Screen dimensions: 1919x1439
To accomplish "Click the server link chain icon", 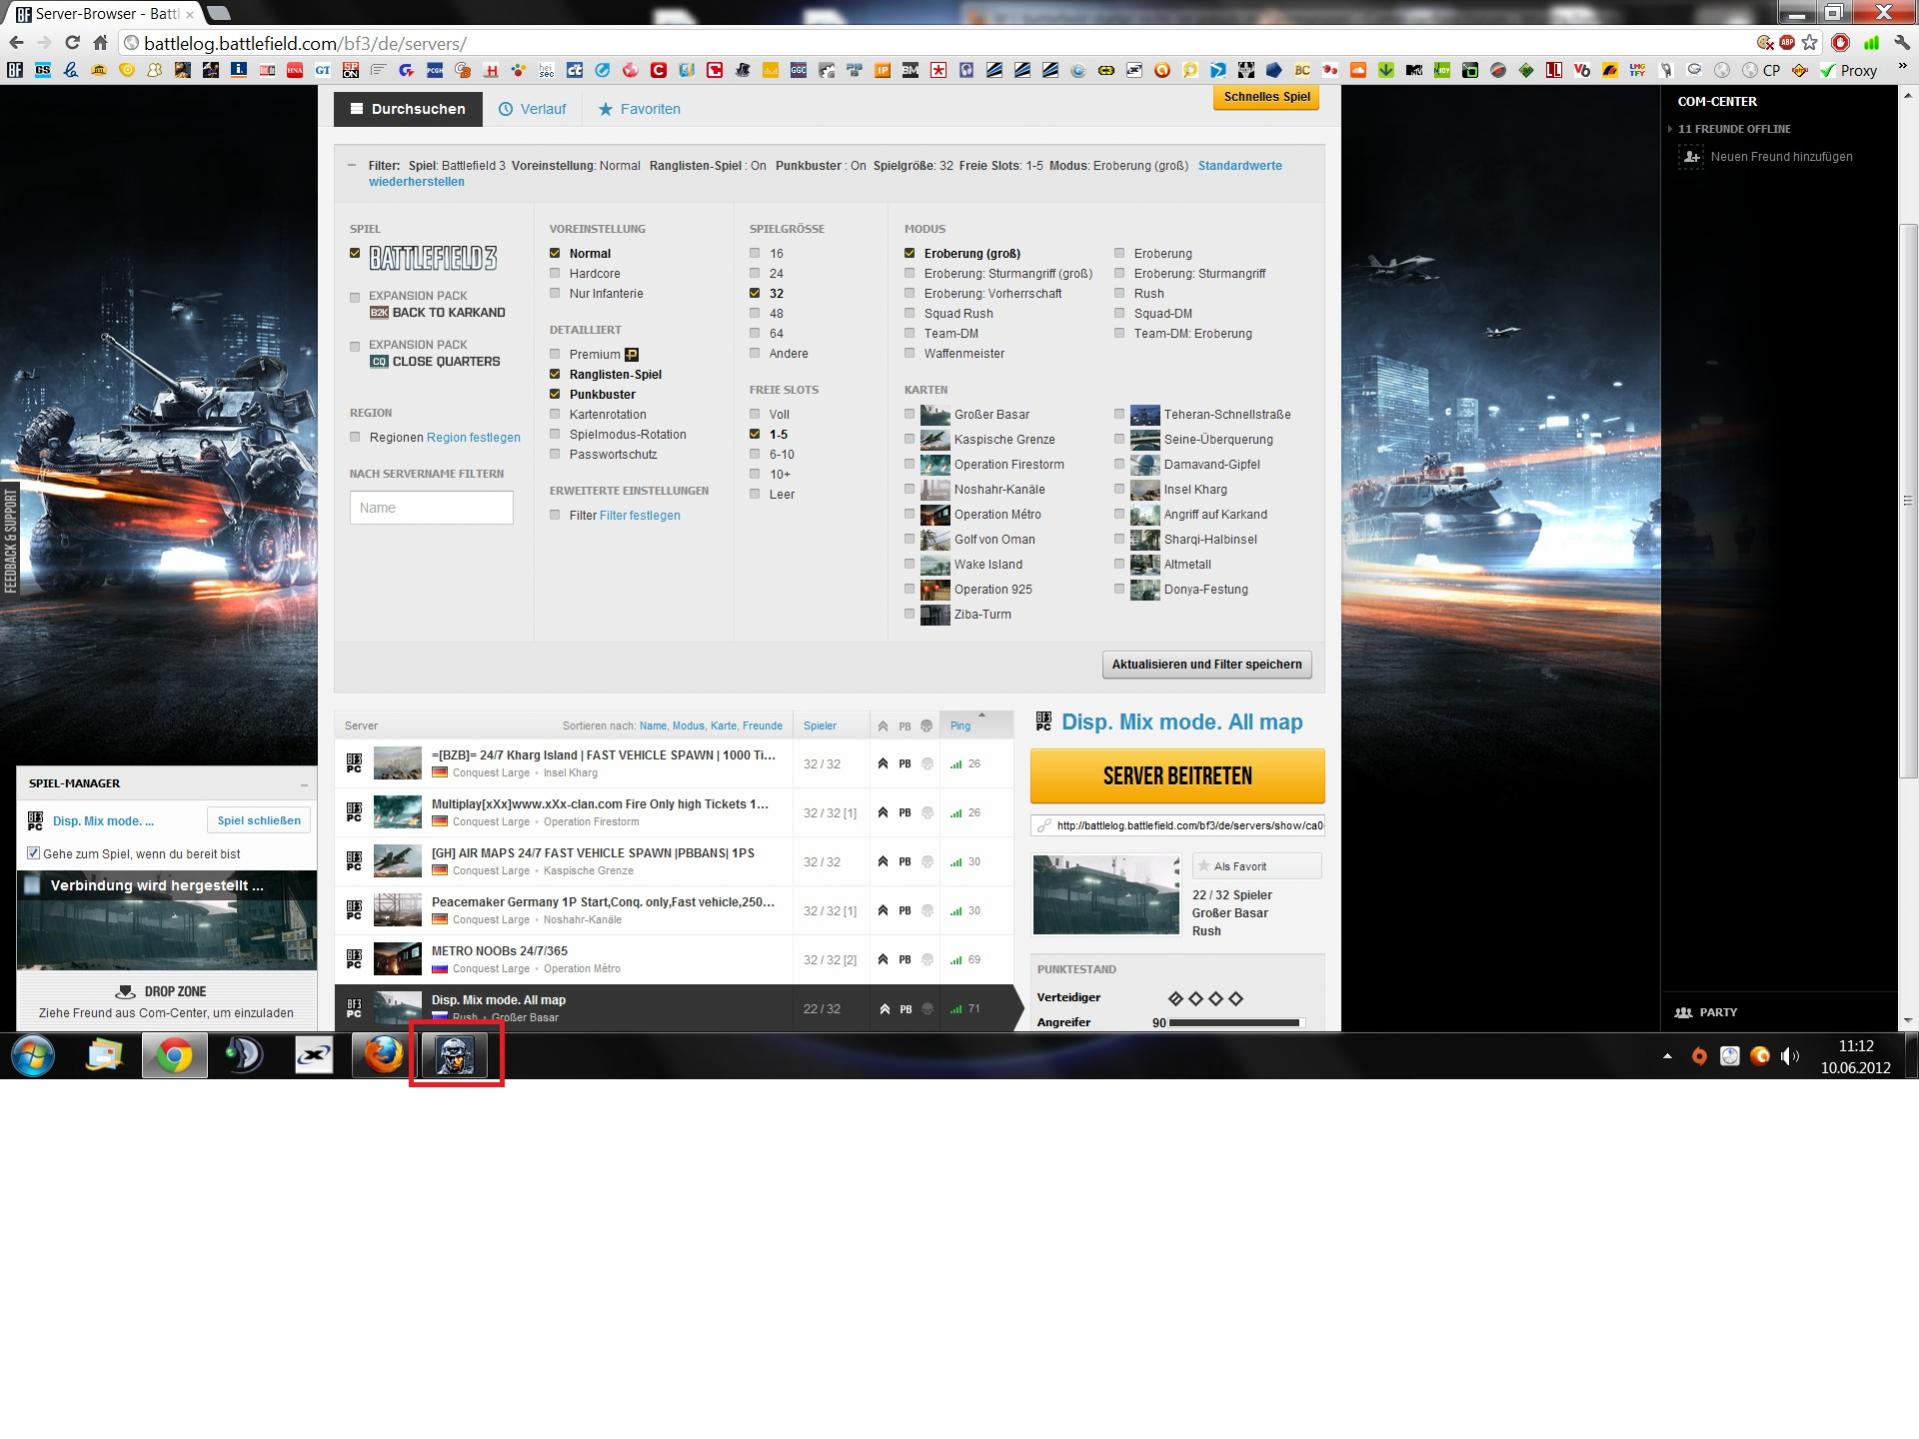I will click(x=1044, y=825).
